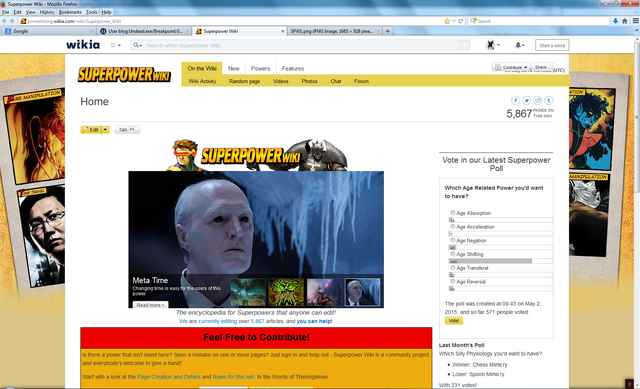Open the Contribute dropdown
Screen dimensions: 640x389
point(511,67)
